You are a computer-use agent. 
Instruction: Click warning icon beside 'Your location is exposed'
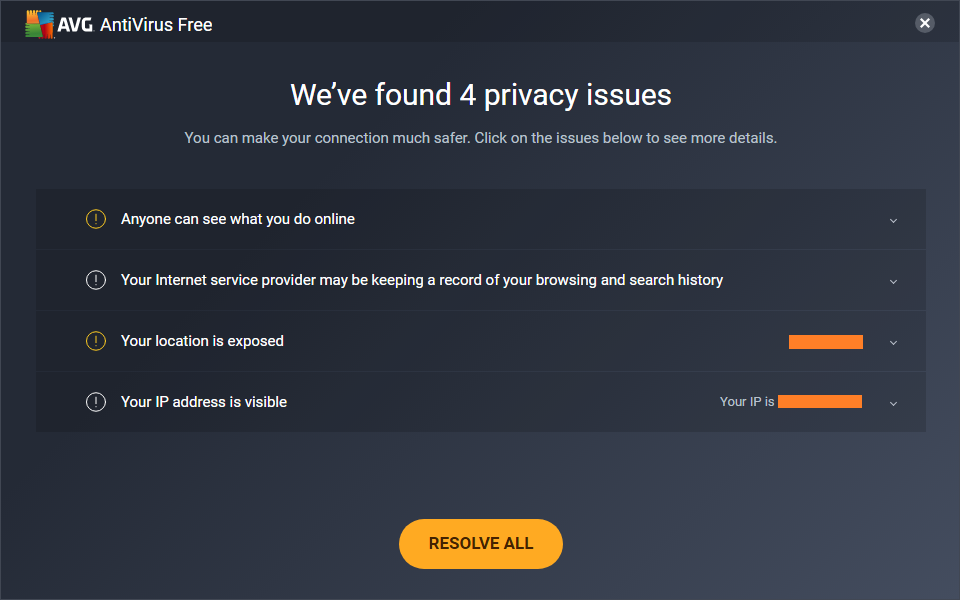pos(96,341)
